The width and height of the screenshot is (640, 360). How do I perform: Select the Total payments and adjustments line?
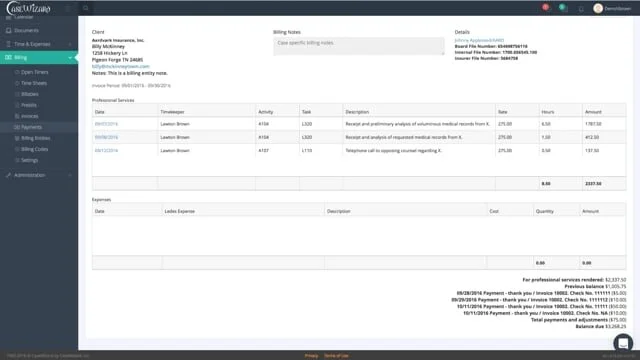pos(578,320)
